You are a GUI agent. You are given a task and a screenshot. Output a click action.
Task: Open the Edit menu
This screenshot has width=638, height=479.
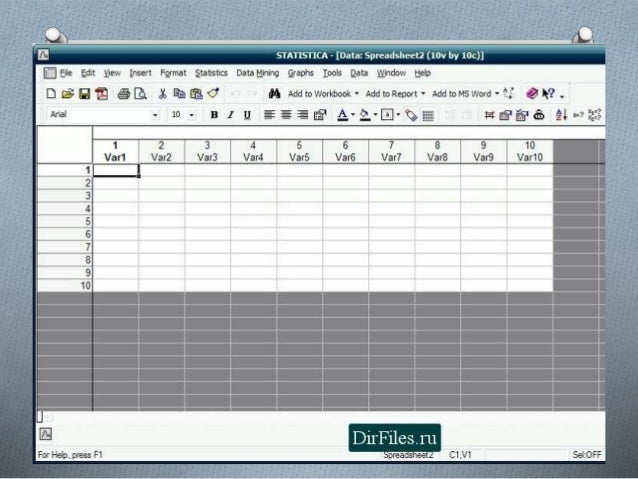click(x=88, y=73)
